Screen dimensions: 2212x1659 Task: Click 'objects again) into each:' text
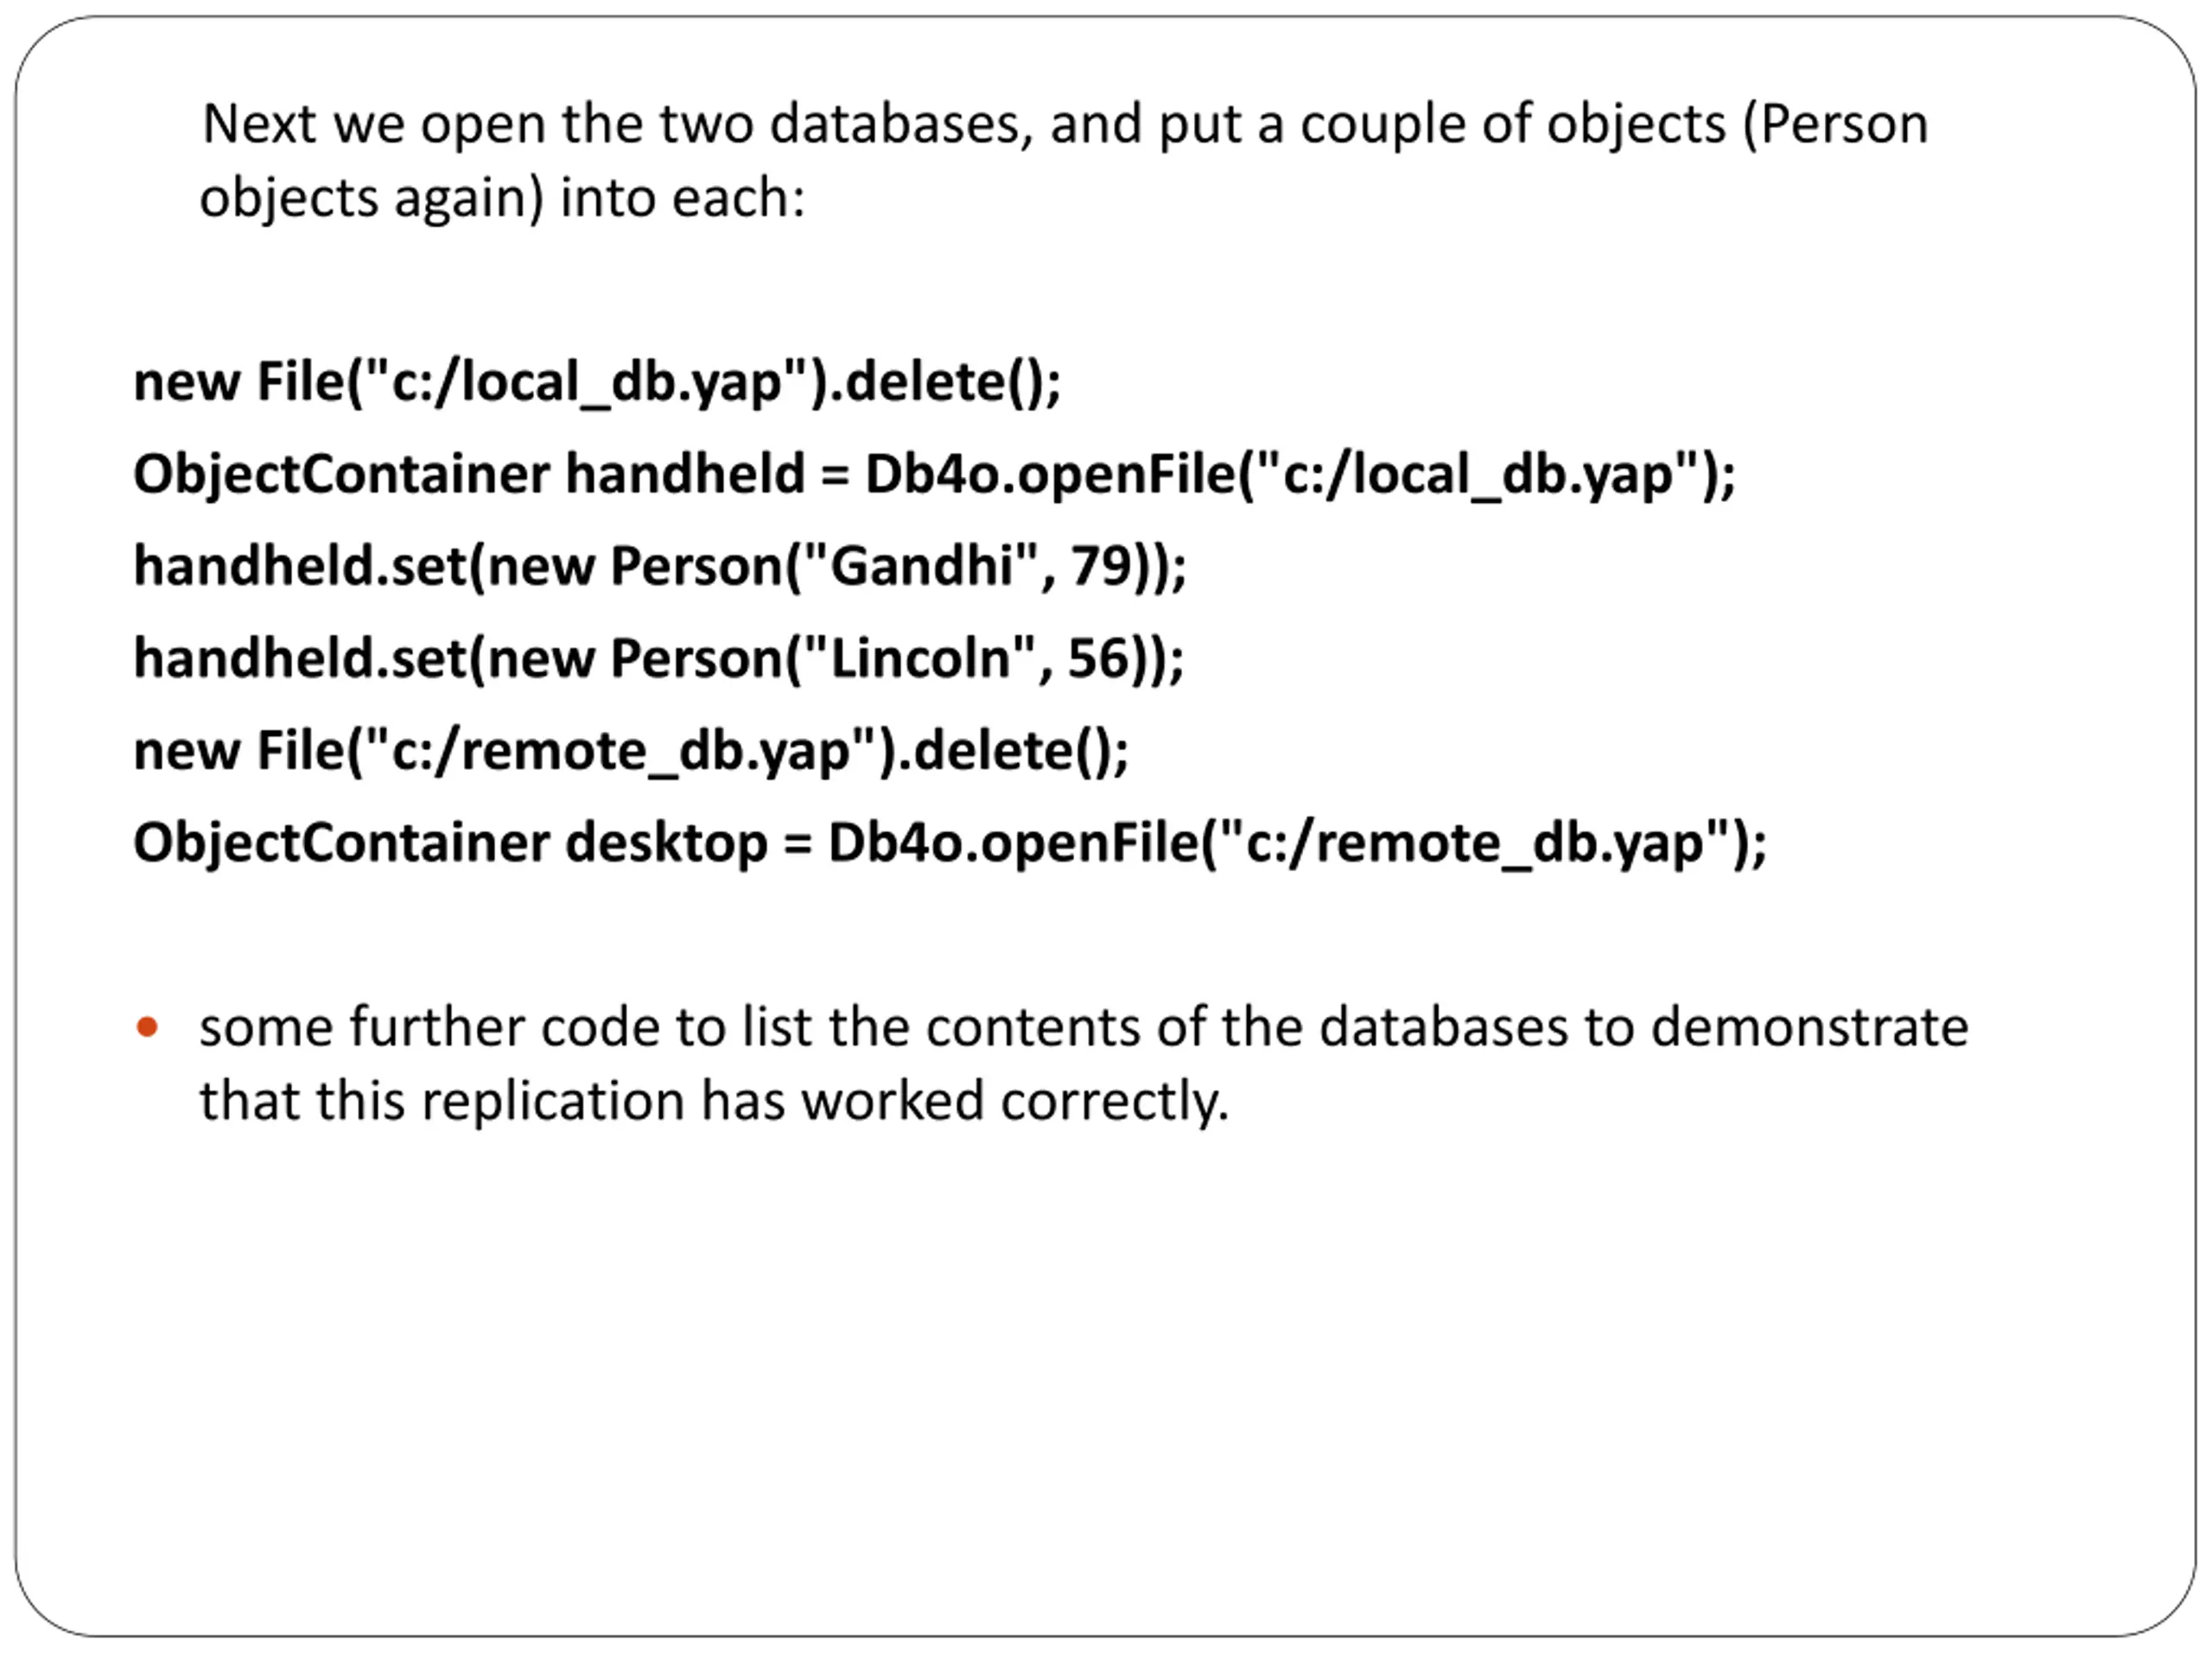(x=502, y=198)
